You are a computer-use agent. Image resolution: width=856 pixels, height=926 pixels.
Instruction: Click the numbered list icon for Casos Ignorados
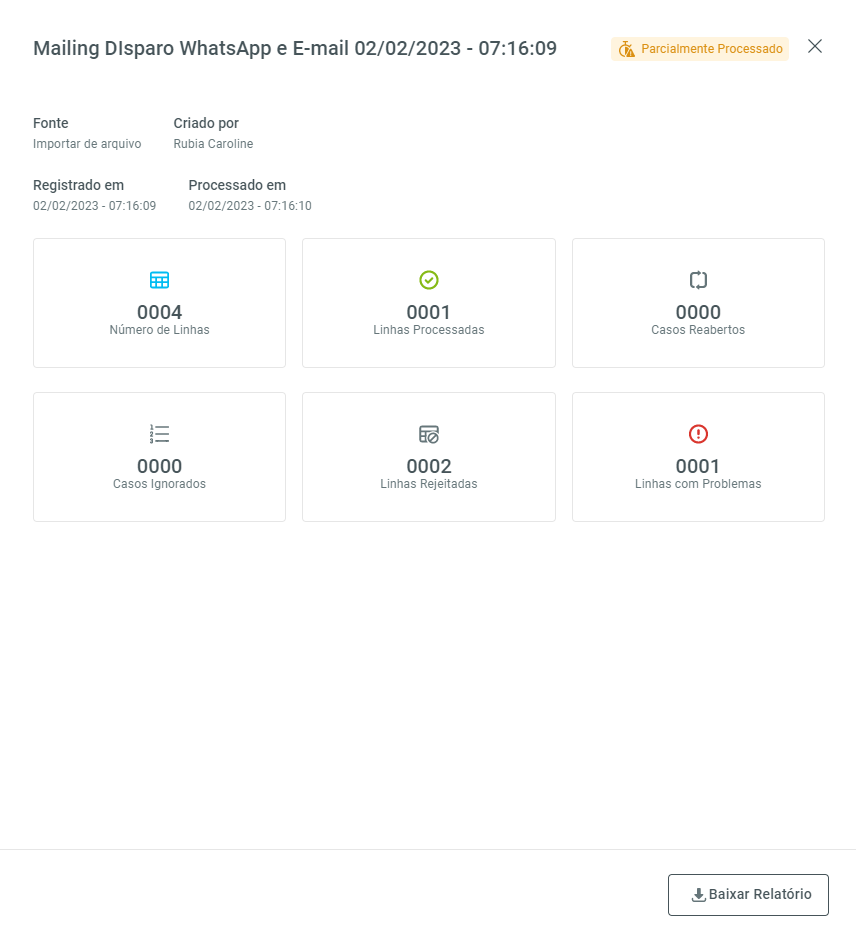[x=159, y=434]
